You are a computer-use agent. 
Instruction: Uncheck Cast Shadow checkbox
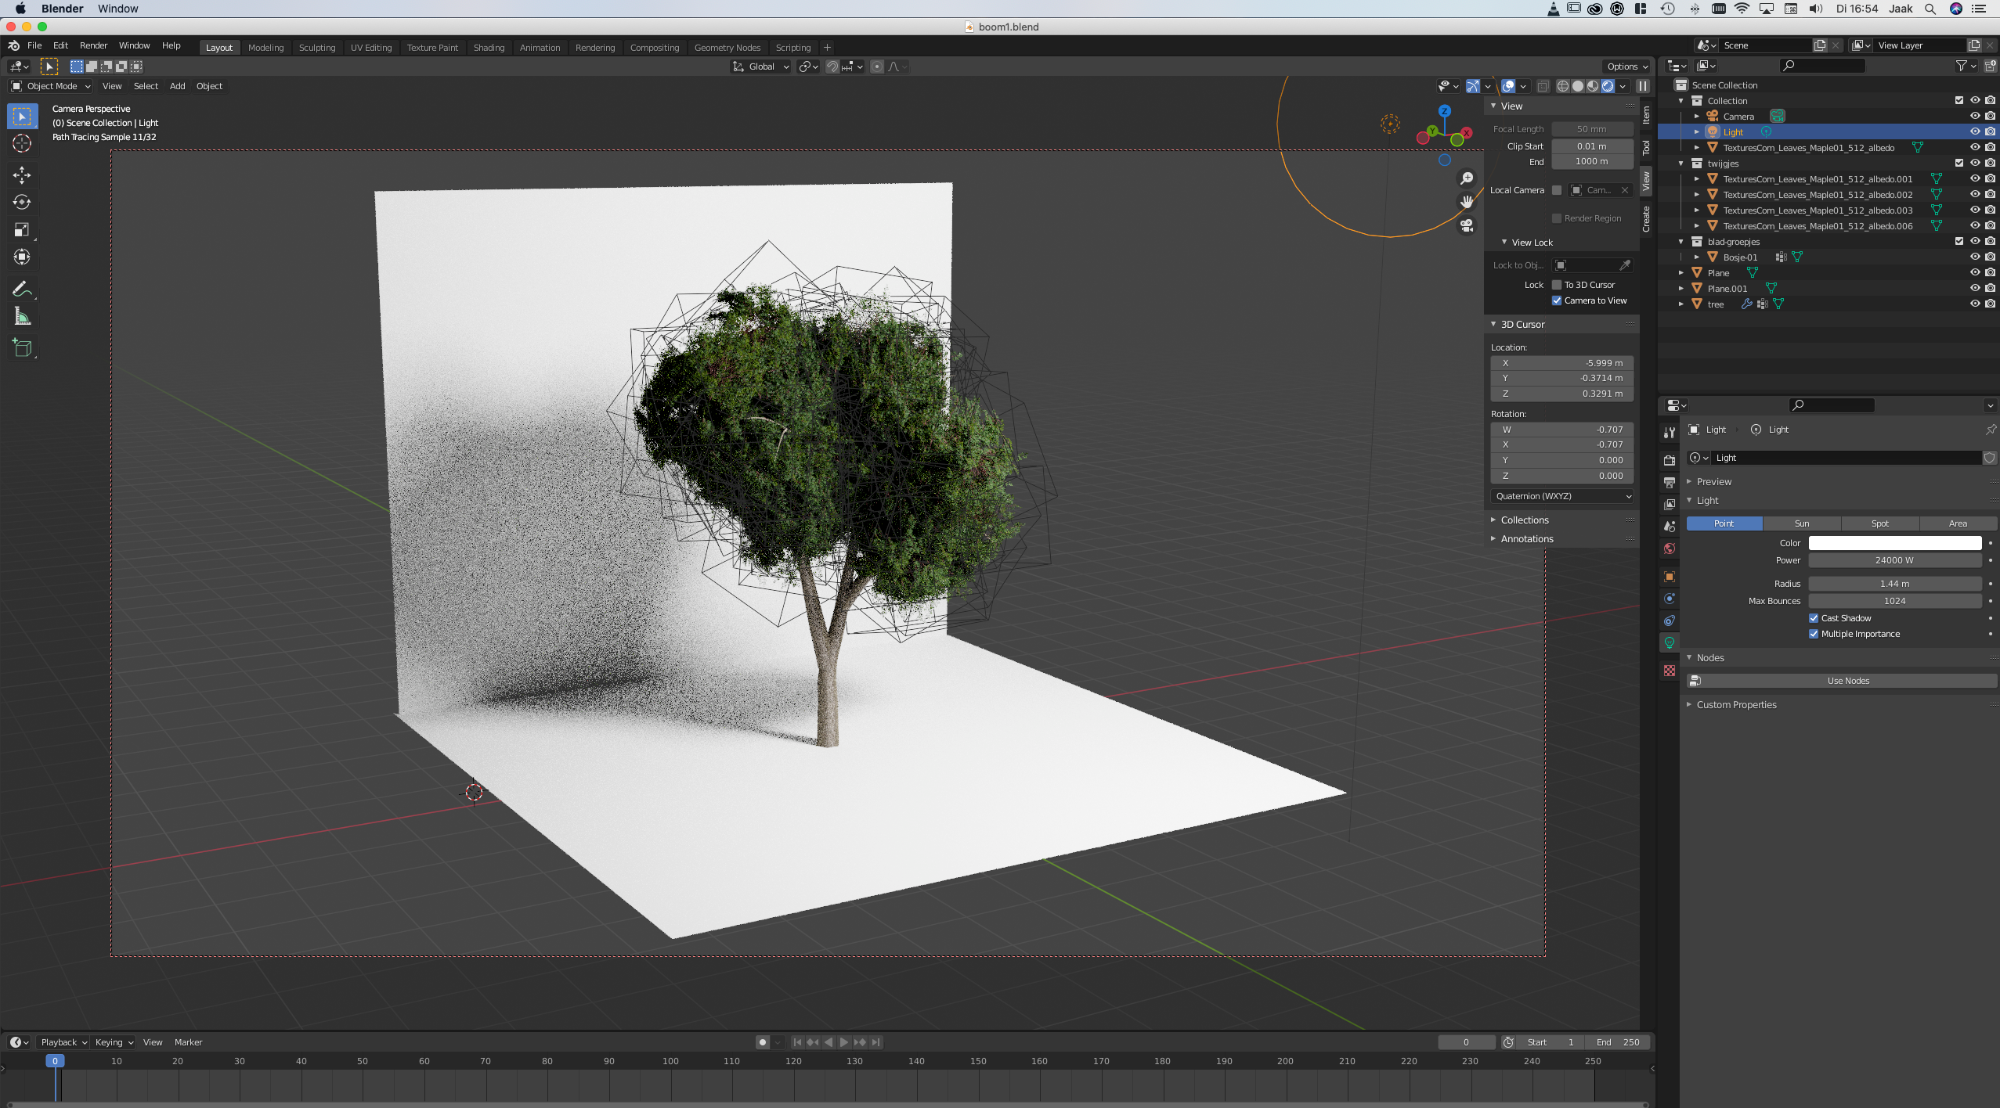tap(1814, 618)
